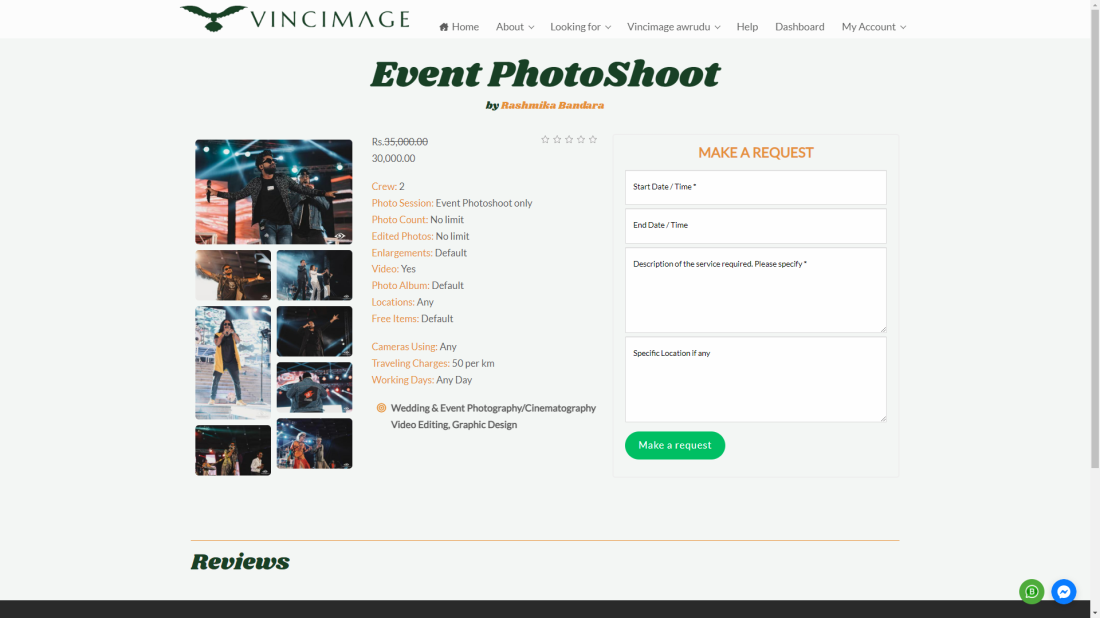Image resolution: width=1100 pixels, height=618 pixels.
Task: Click the Free Items Default line
Action: (x=412, y=319)
